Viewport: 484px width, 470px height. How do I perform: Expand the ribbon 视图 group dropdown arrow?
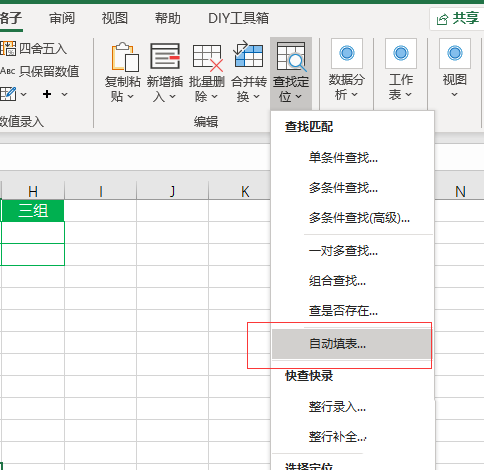point(454,95)
